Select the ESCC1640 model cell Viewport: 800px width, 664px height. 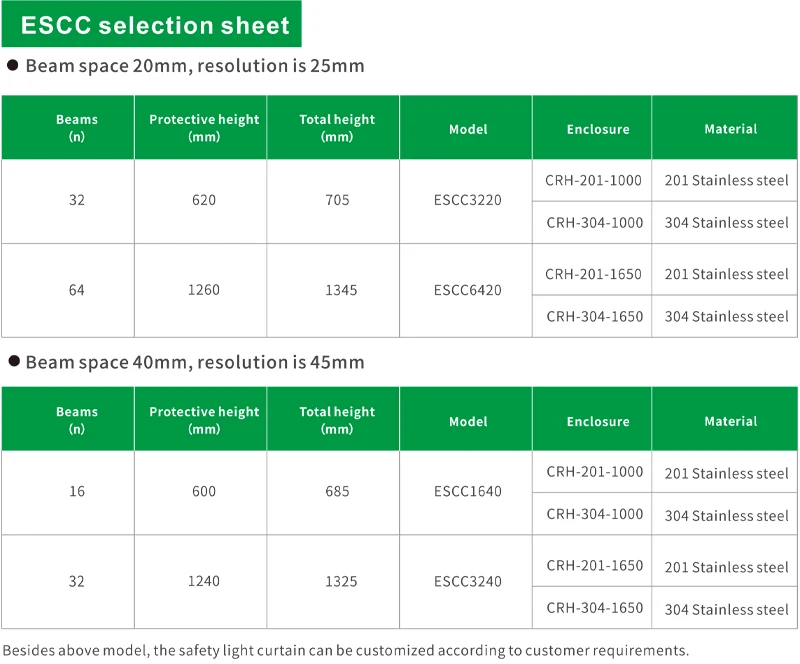point(467,491)
